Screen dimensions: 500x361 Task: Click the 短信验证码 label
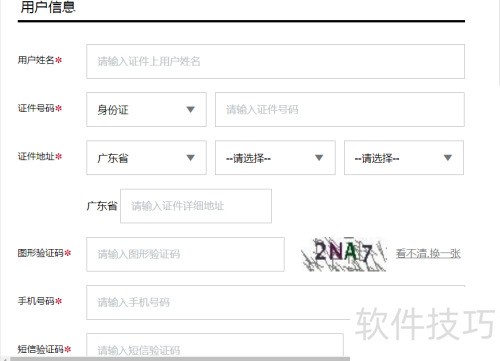point(40,349)
